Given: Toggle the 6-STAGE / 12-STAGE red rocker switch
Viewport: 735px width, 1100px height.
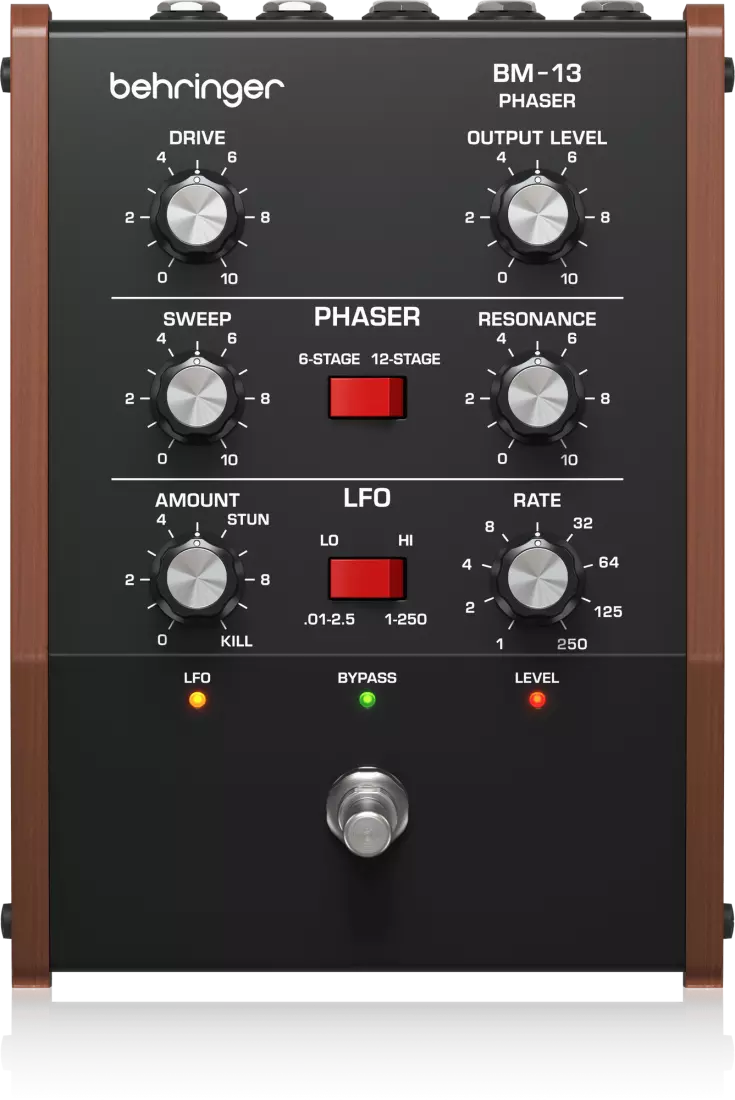Looking at the screenshot, I should pyautogui.click(x=368, y=398).
